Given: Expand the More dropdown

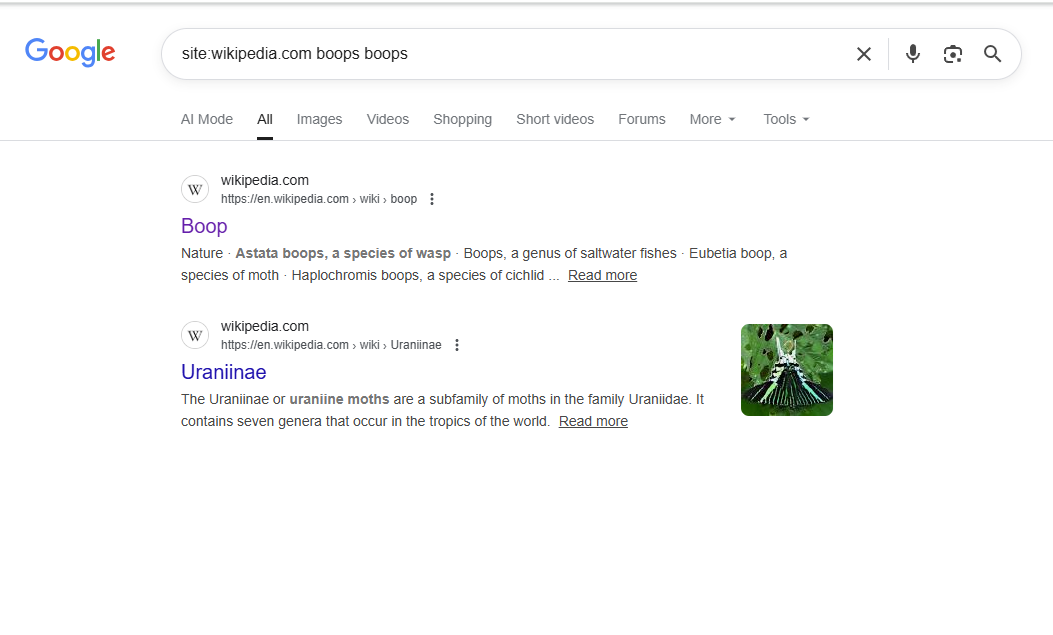Looking at the screenshot, I should 712,119.
